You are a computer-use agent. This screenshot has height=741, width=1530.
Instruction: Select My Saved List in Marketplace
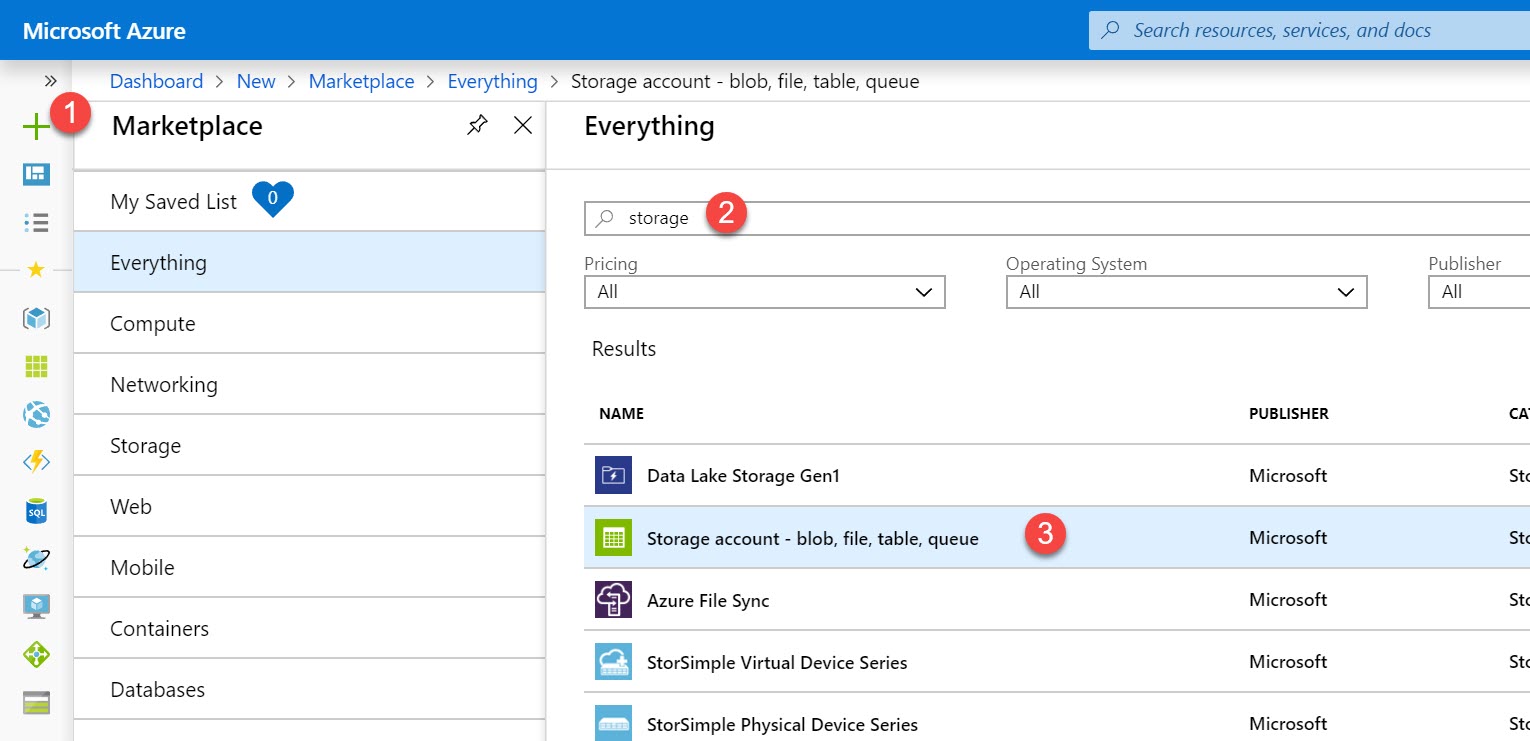(x=309, y=201)
